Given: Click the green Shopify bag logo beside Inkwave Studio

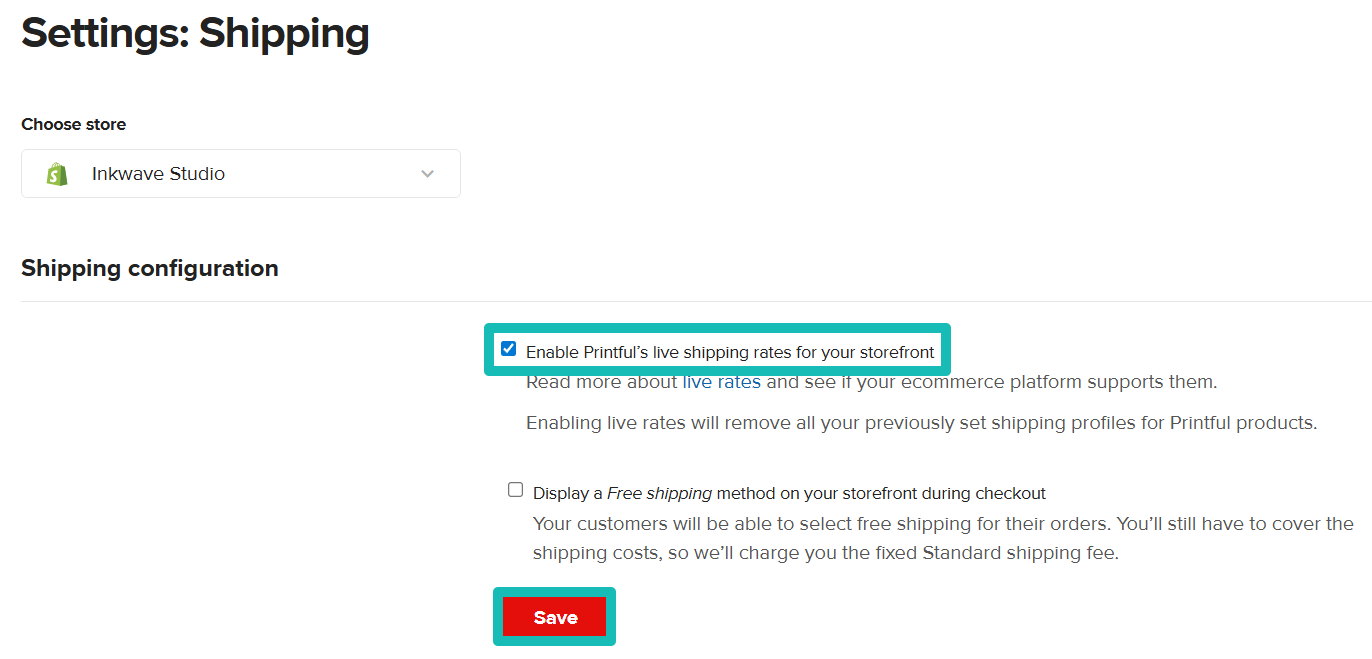Looking at the screenshot, I should tap(57, 173).
